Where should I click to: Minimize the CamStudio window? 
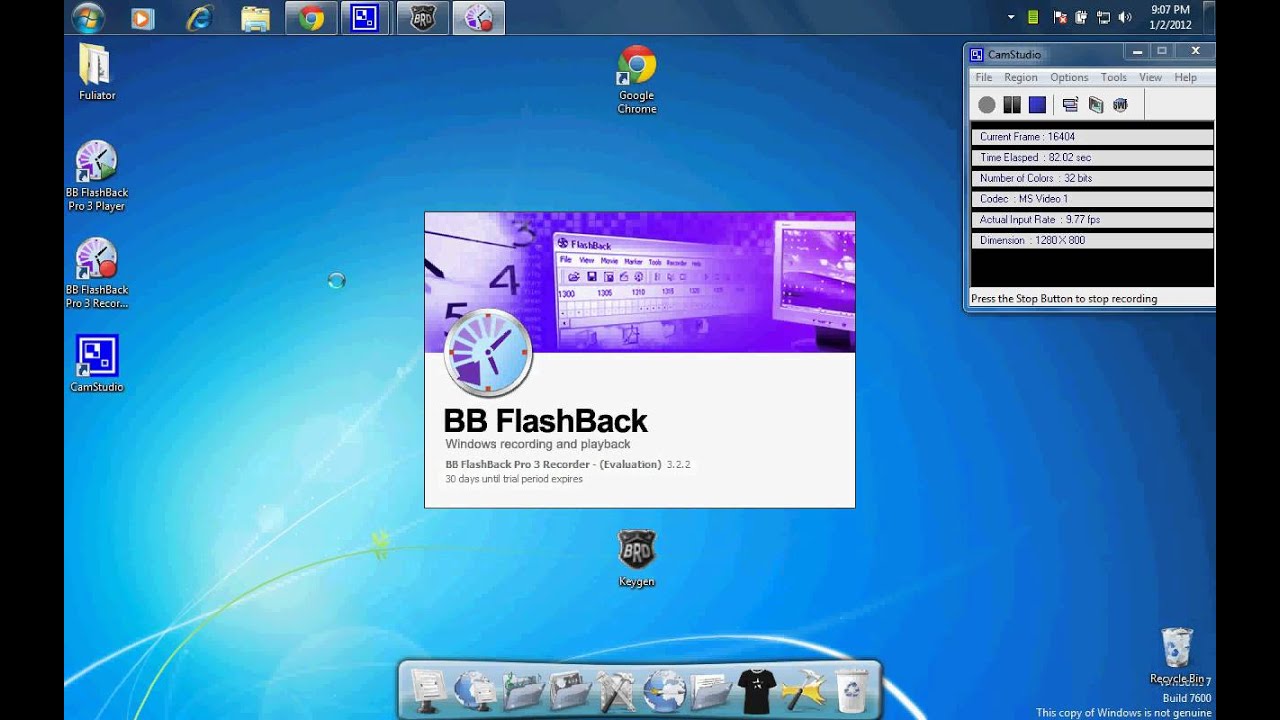coord(1137,51)
